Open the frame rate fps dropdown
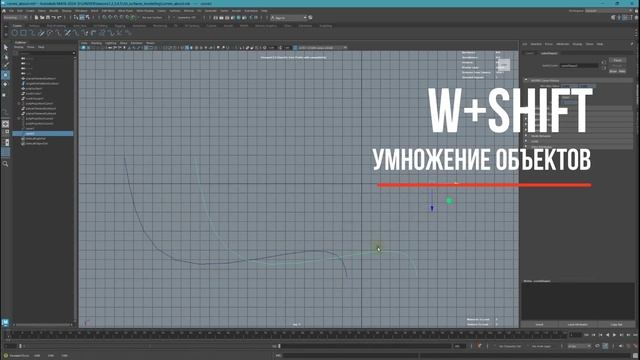The height and width of the screenshot is (360, 640). pyautogui.click(x=579, y=346)
